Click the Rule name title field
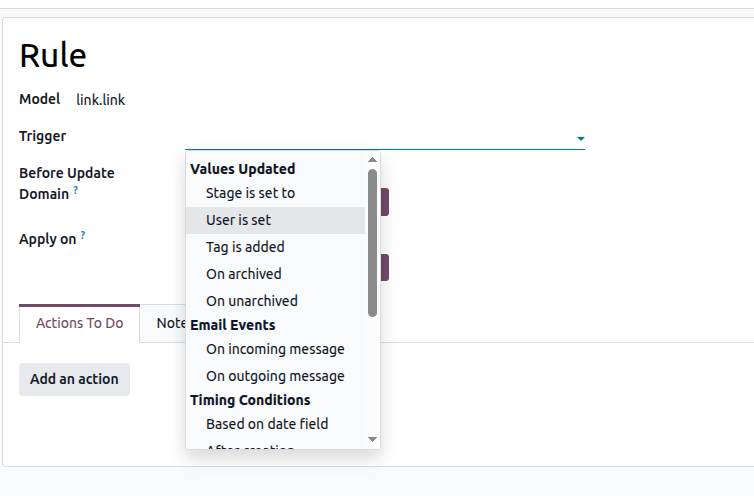Image resolution: width=754 pixels, height=496 pixels. coord(53,55)
